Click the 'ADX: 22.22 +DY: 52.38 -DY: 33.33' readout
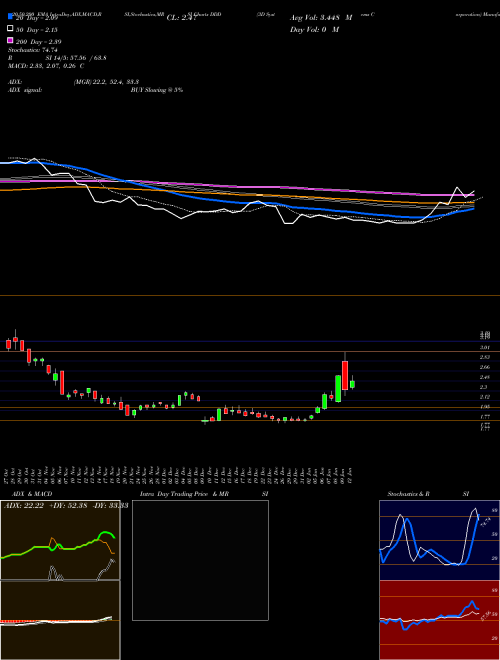 point(66,506)
